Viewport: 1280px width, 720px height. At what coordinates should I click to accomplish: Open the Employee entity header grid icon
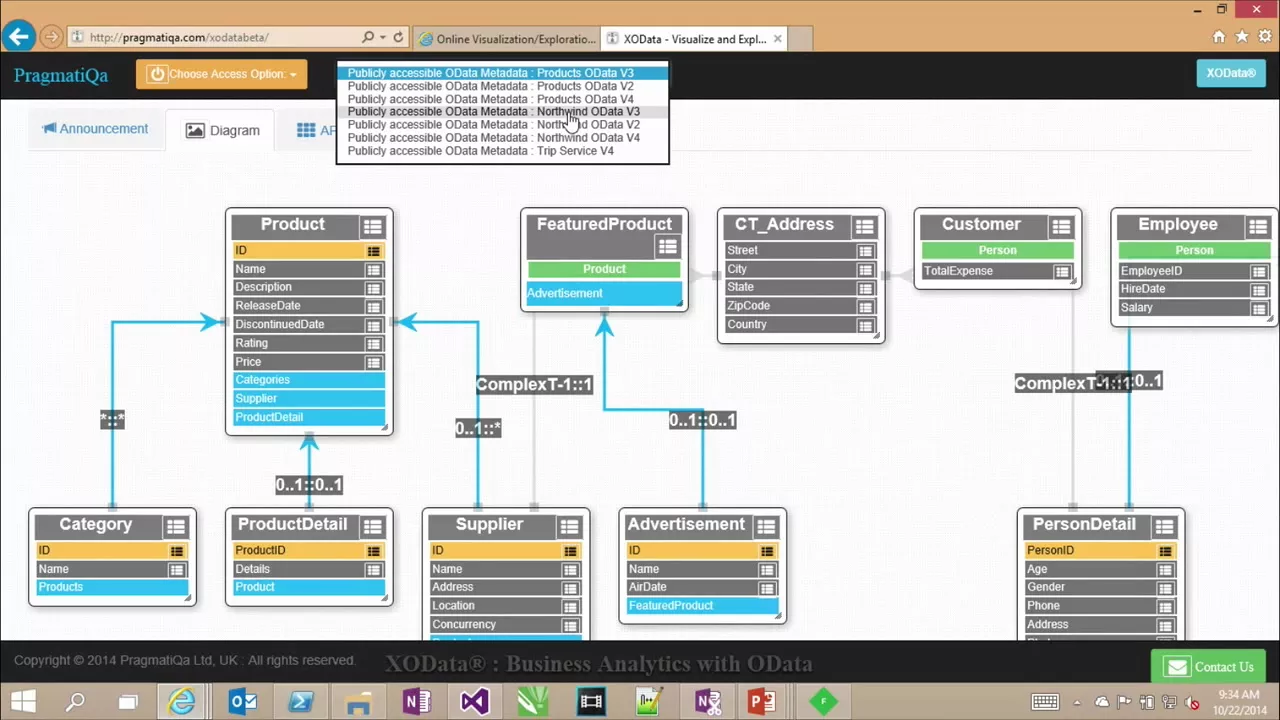tap(1258, 227)
